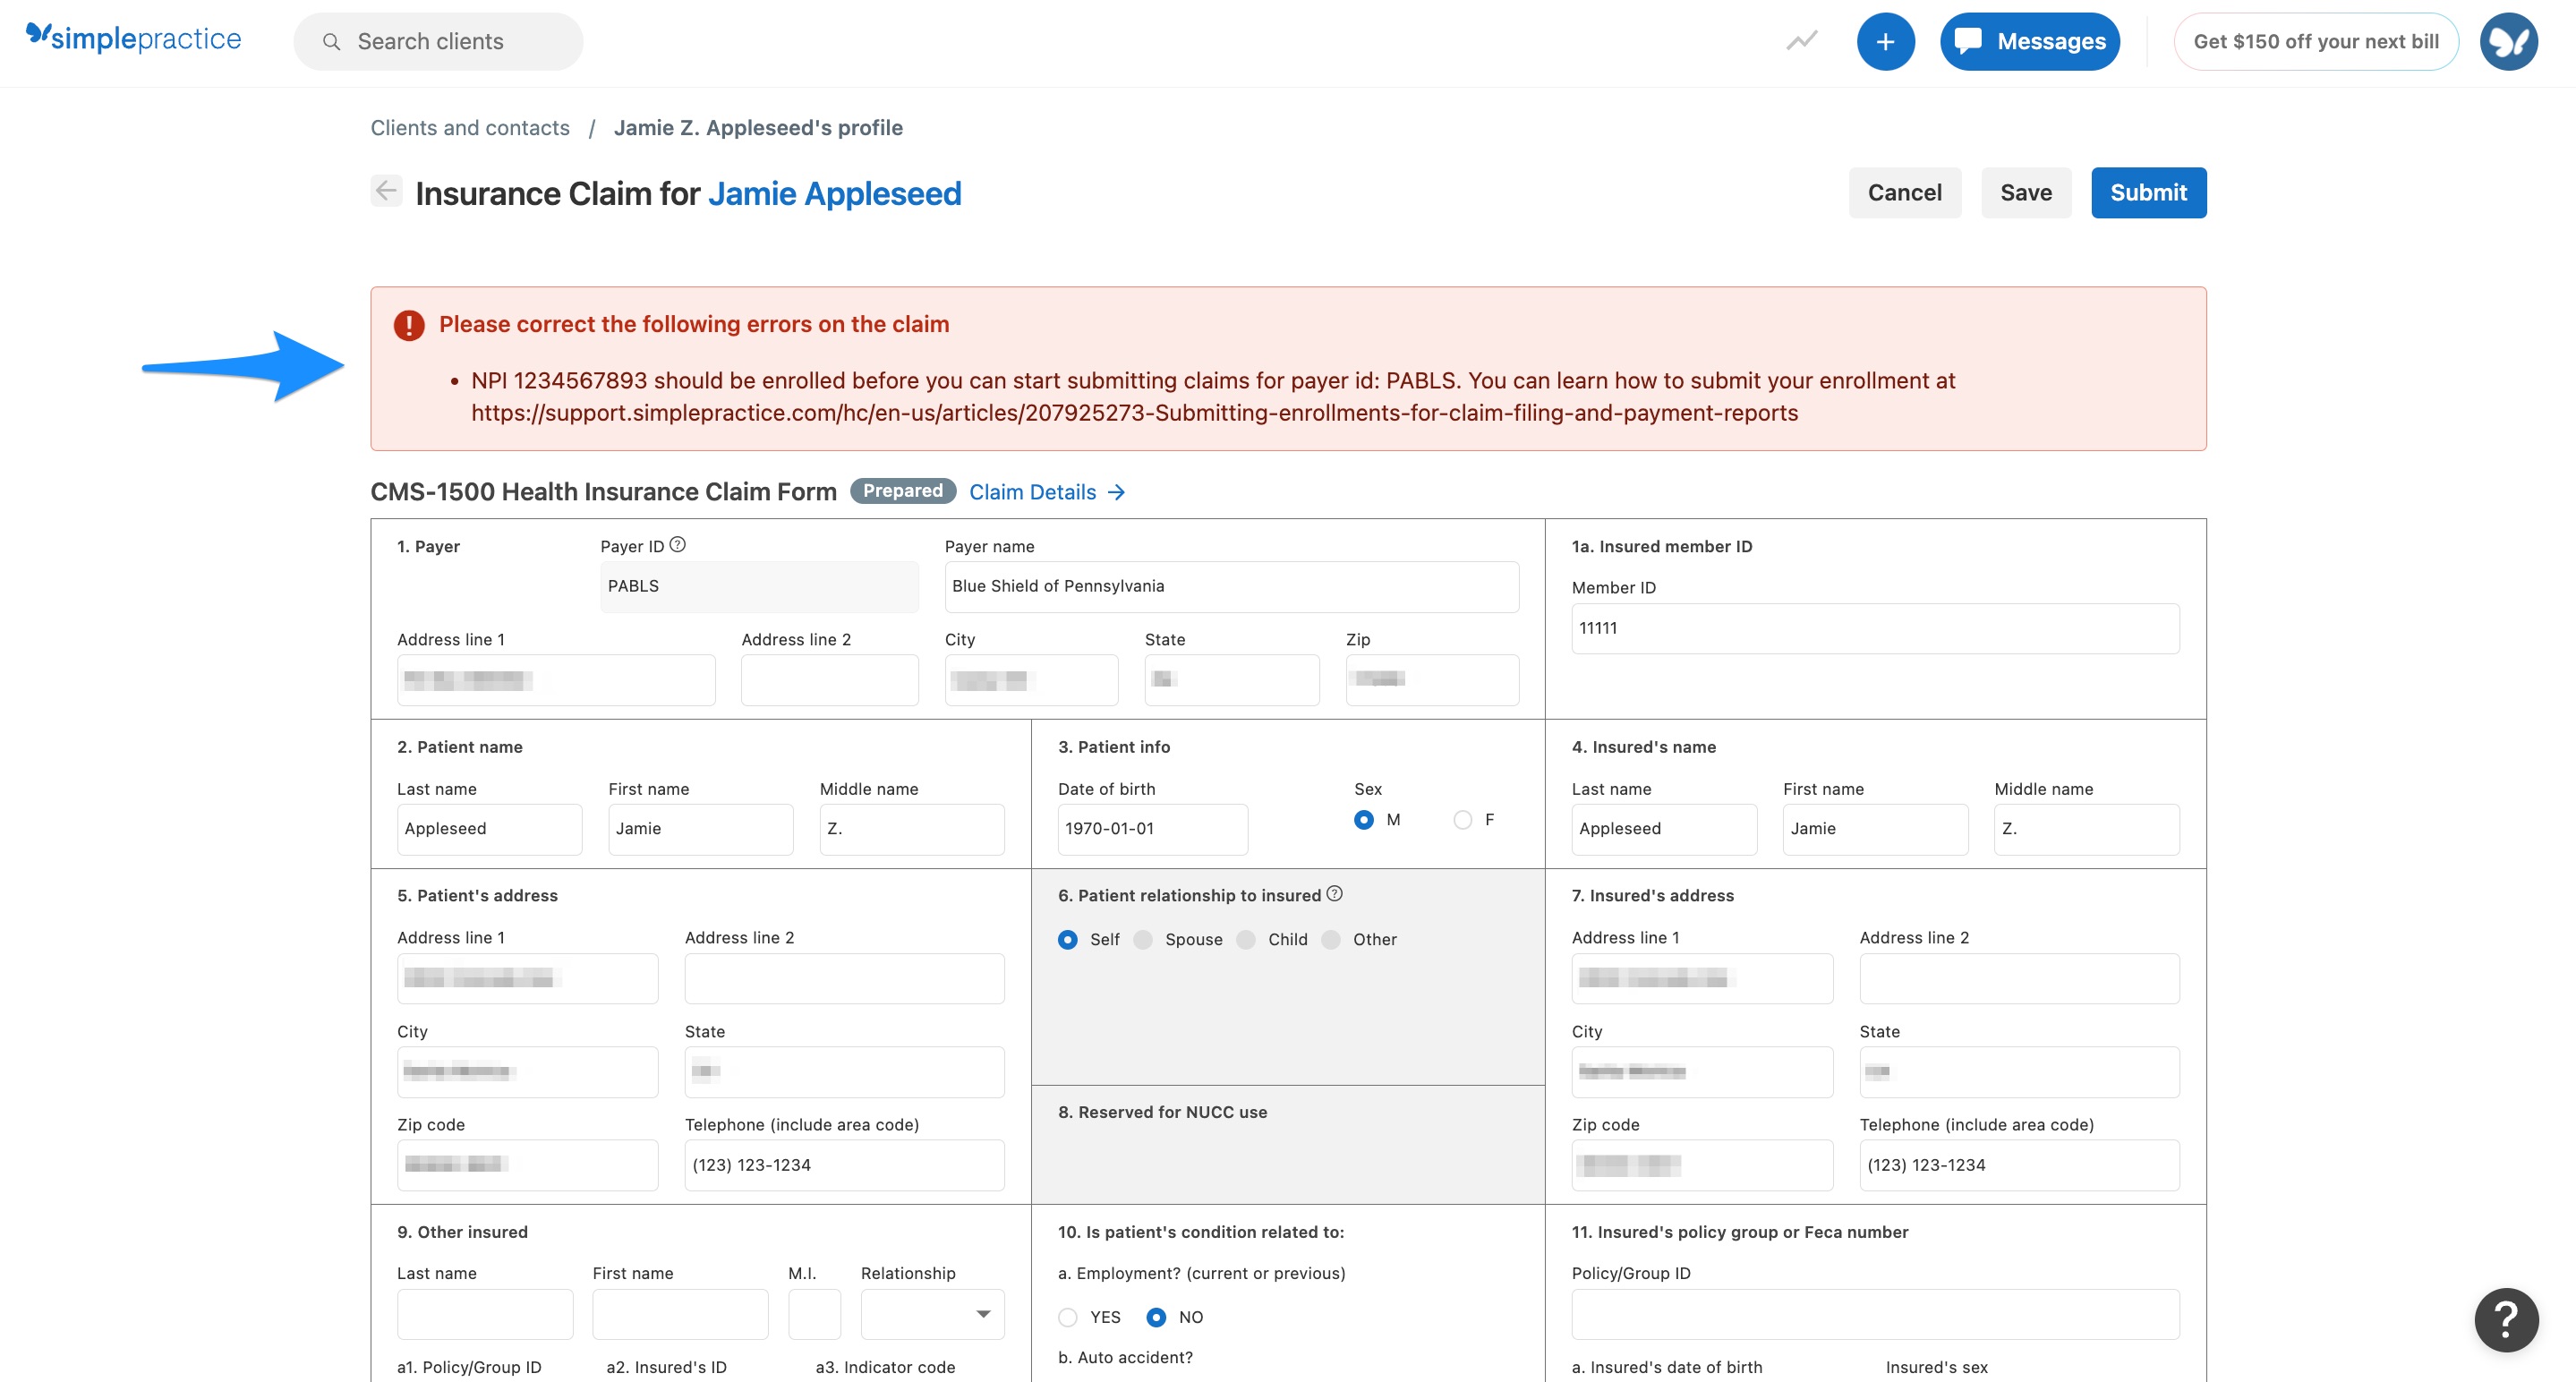Click the Jamie Appleseed name link
Image resolution: width=2576 pixels, height=1382 pixels.
[834, 193]
